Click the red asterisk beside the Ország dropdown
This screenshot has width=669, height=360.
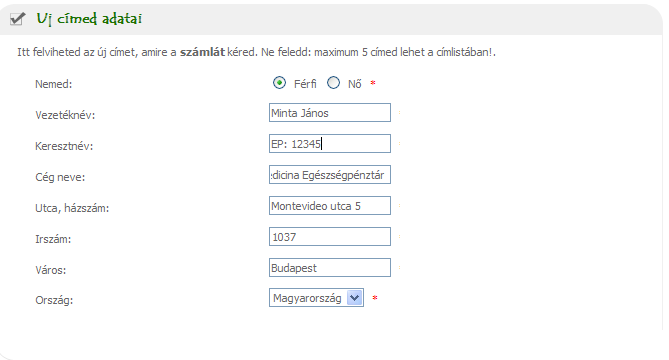click(375, 298)
